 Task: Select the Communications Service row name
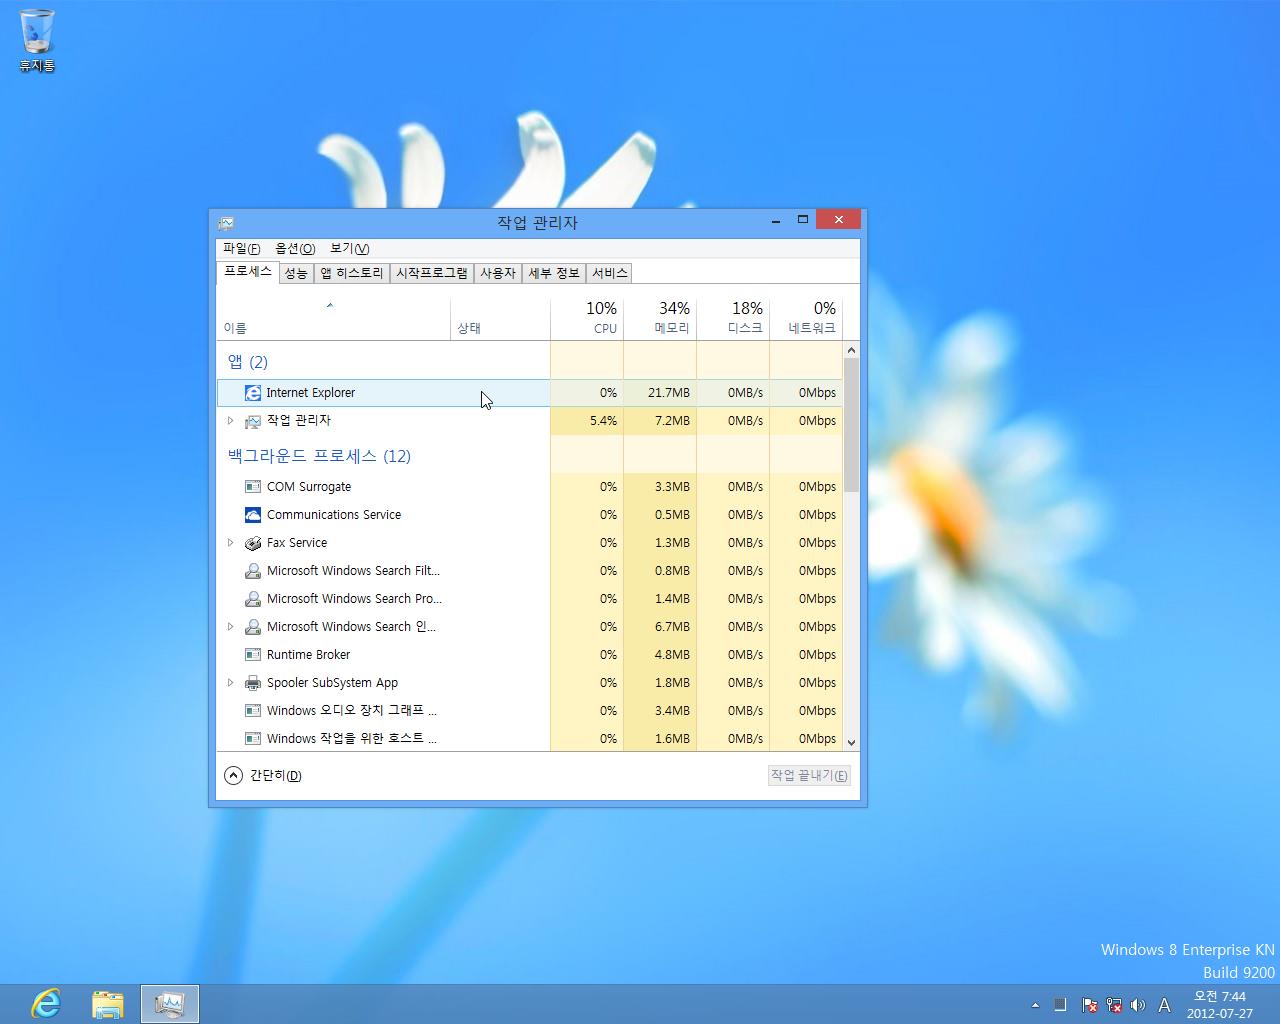coord(334,515)
